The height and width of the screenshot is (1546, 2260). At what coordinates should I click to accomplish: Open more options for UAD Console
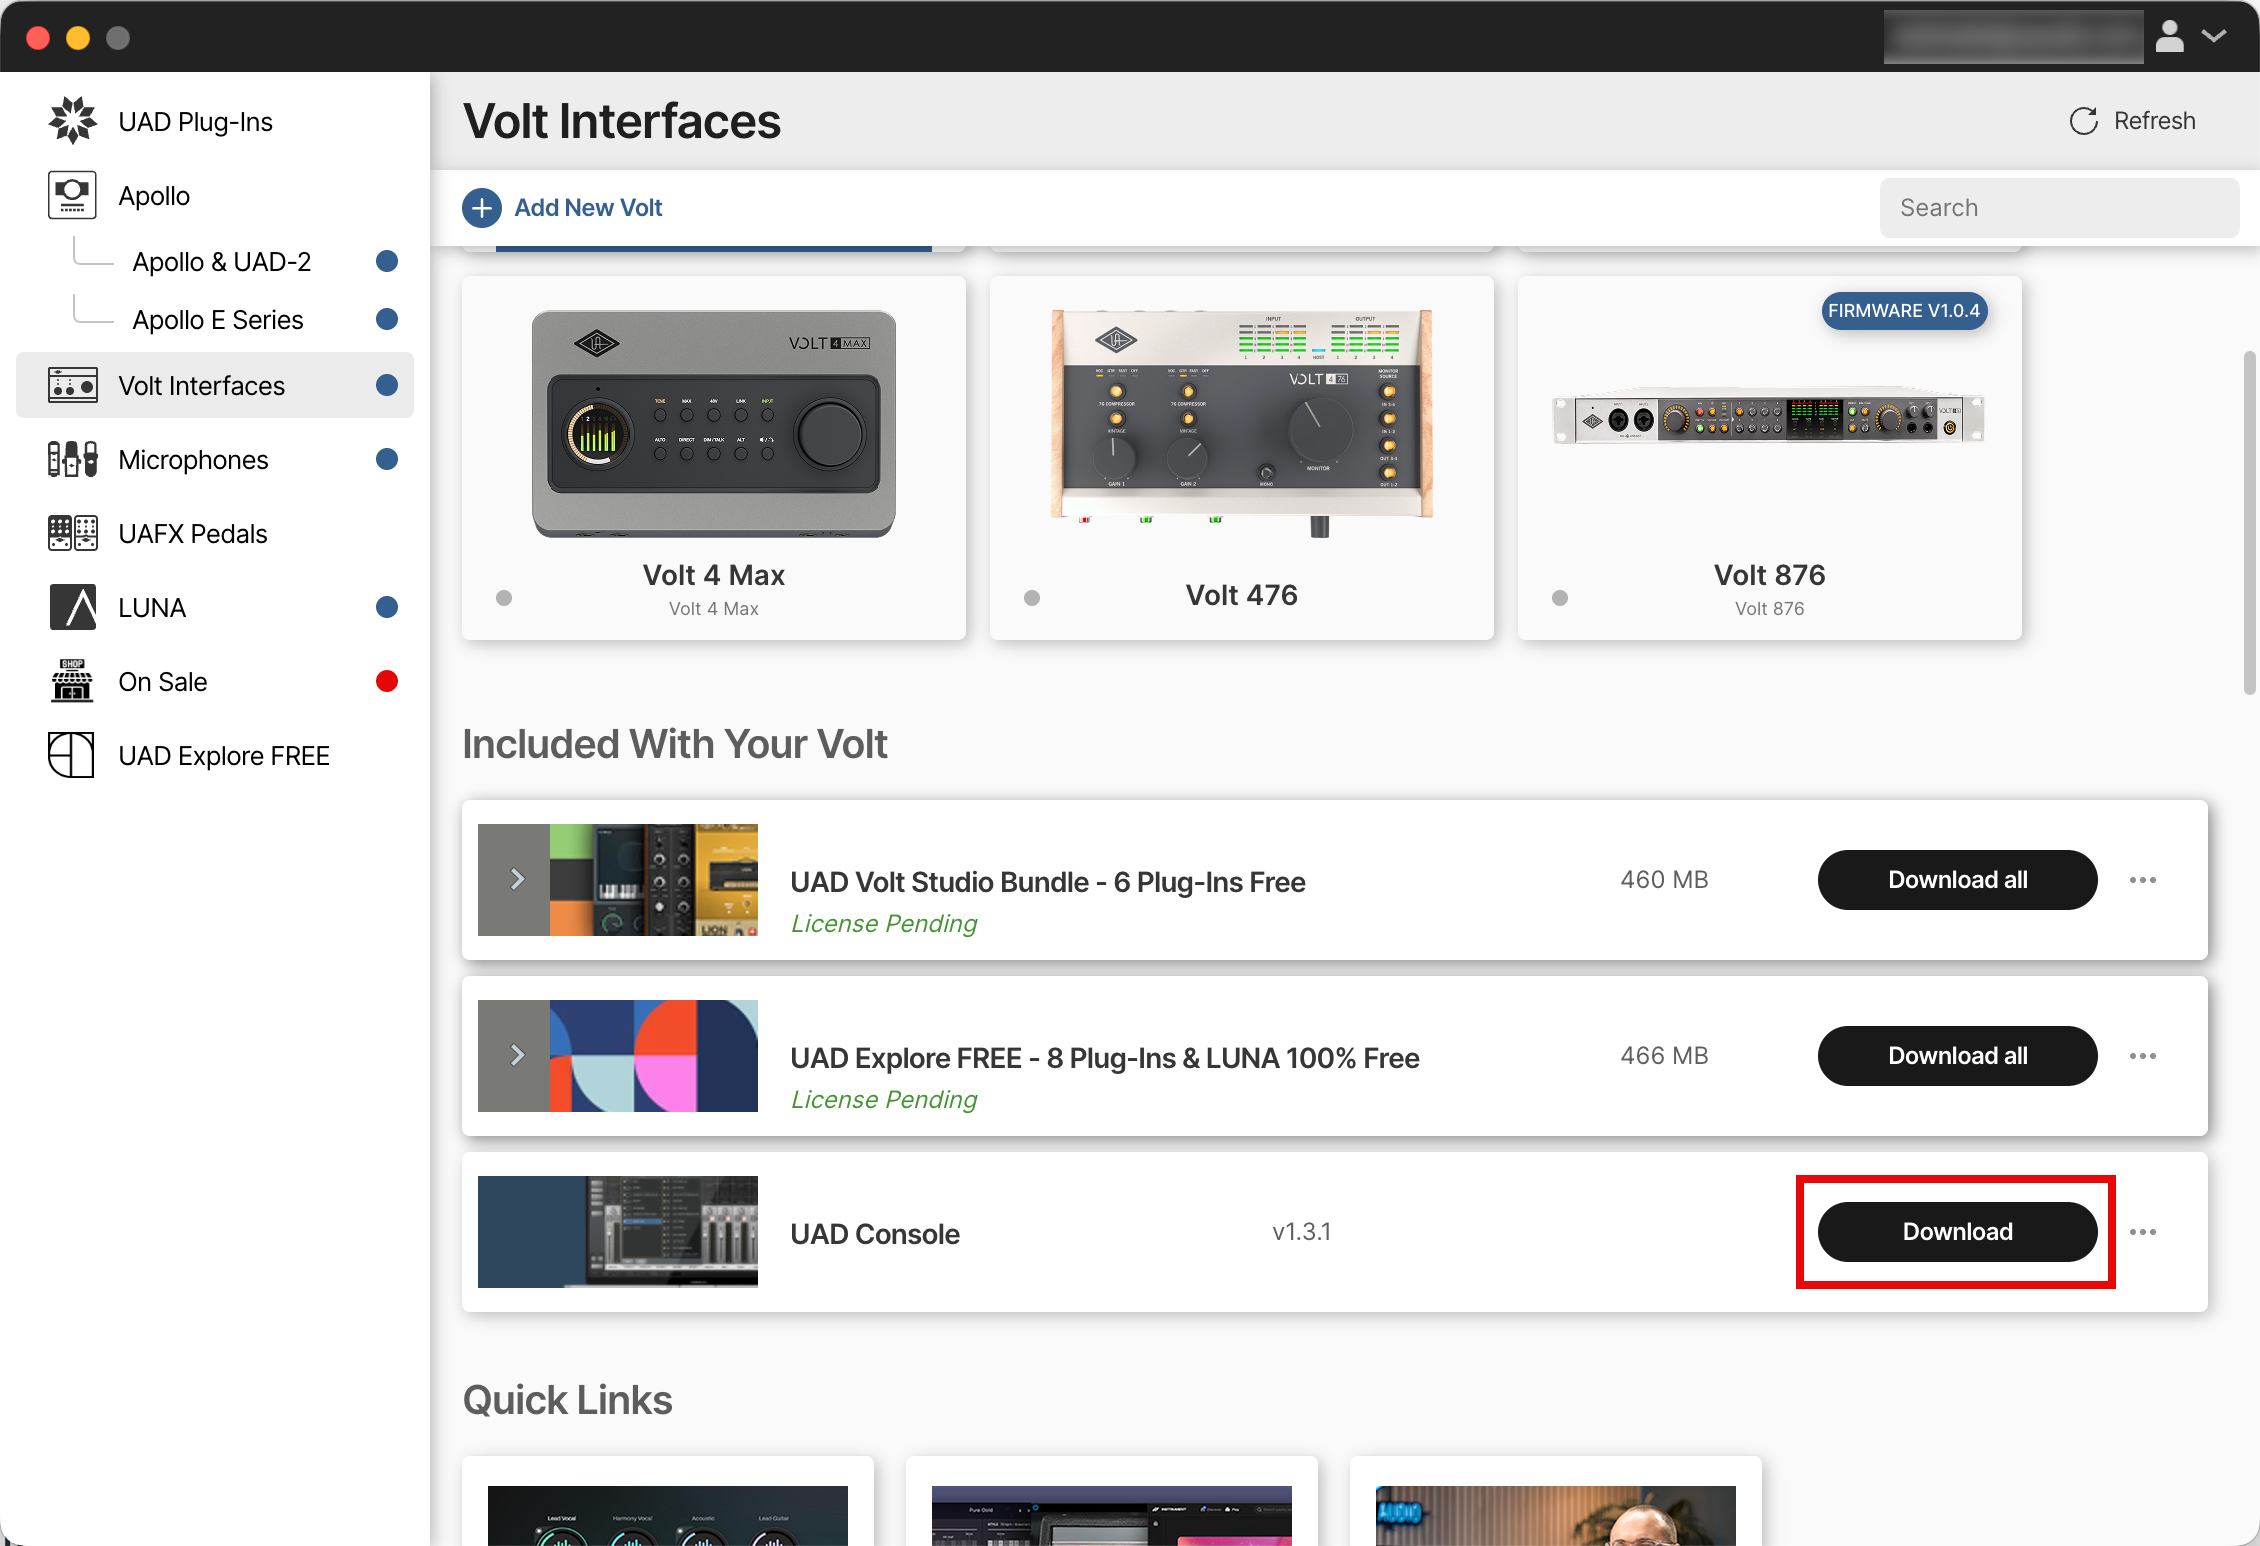coord(2143,1232)
